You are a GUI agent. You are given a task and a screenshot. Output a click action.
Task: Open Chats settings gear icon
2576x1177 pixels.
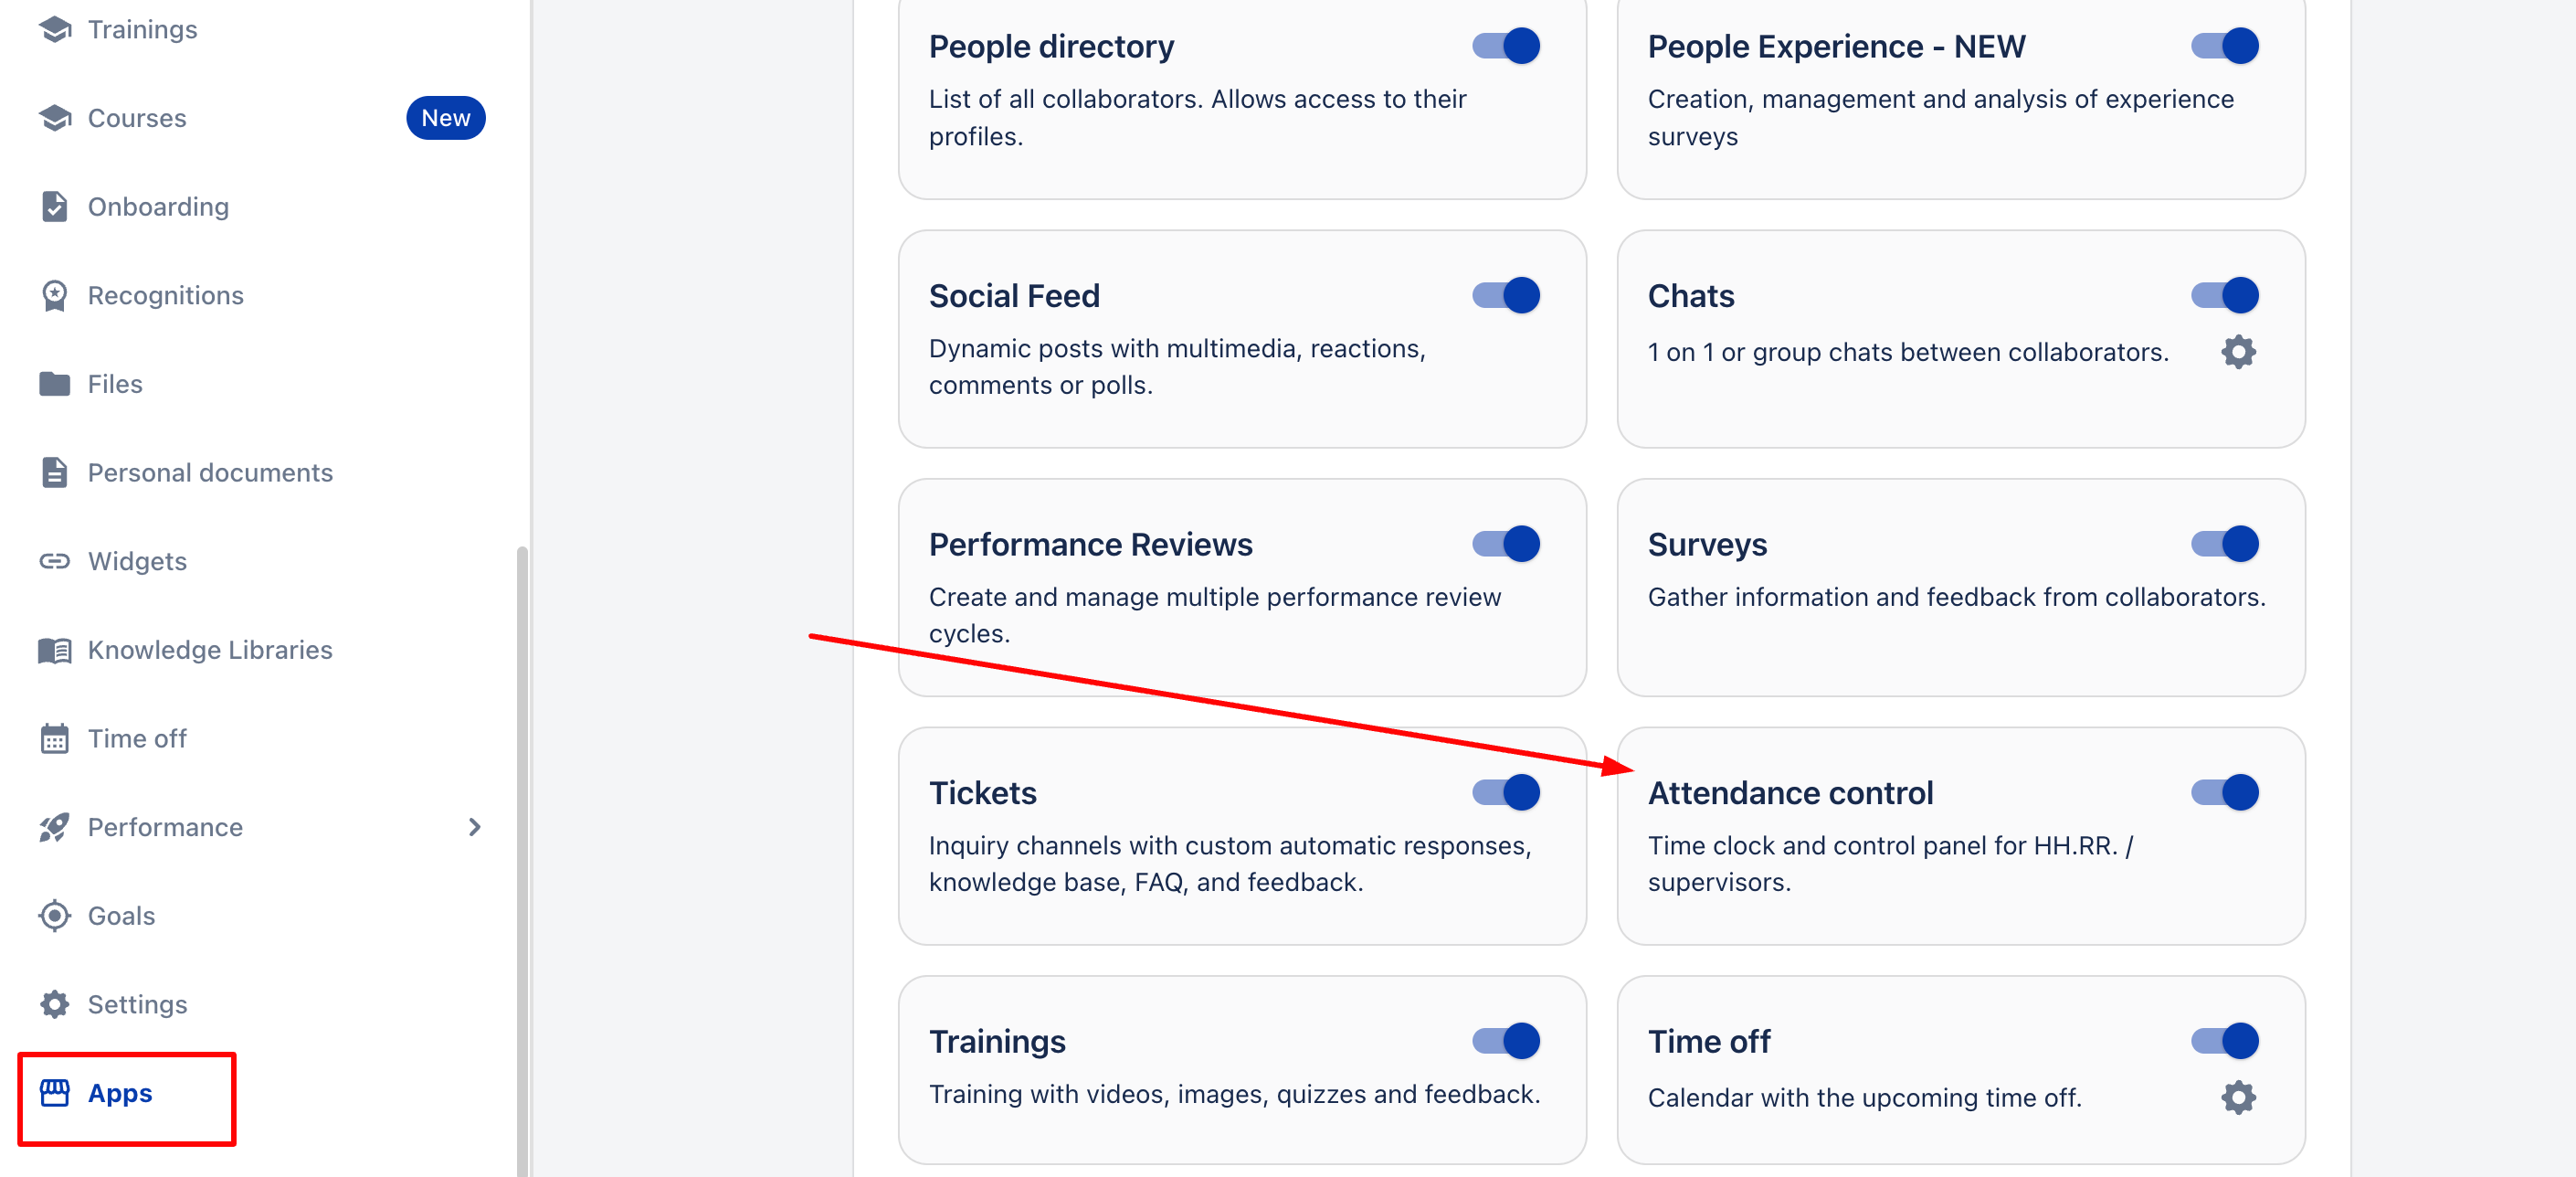click(2238, 352)
